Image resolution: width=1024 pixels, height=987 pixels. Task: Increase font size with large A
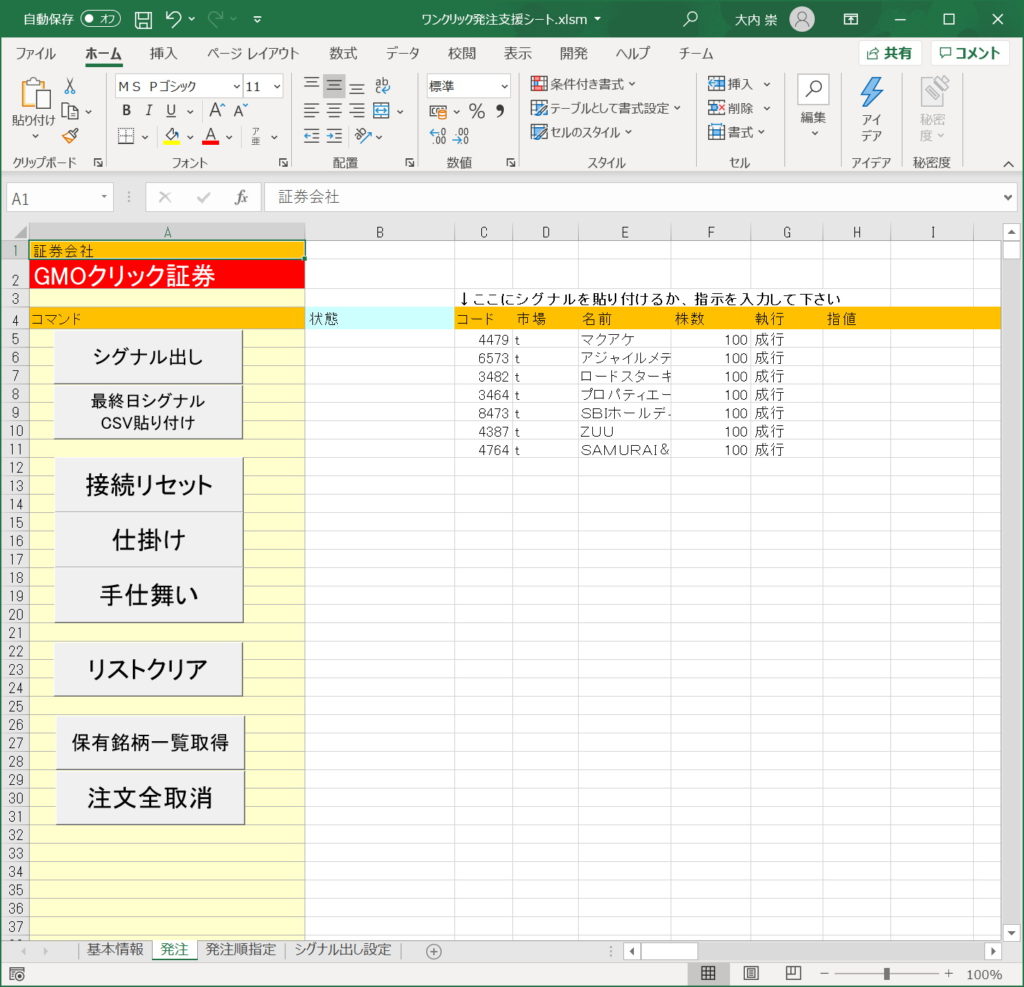pyautogui.click(x=217, y=110)
